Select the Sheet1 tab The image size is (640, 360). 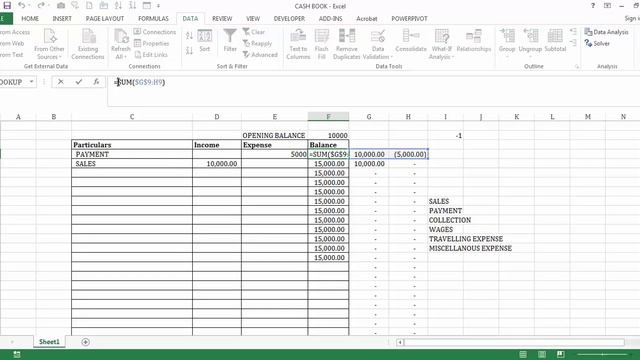49,342
